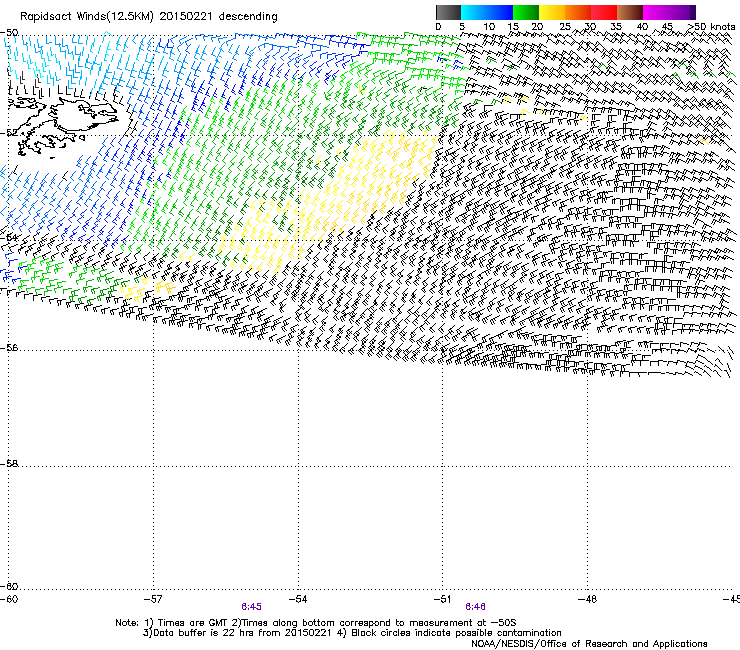Click the title 'Rapidsact Winds(12.5KM) 20150221 descending'
Viewport: 740px width, 650px height.
149,17
